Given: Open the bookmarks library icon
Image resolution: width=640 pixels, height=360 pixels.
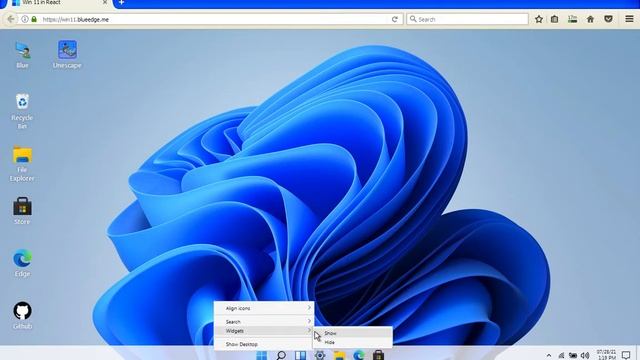Looking at the screenshot, I should point(554,19).
